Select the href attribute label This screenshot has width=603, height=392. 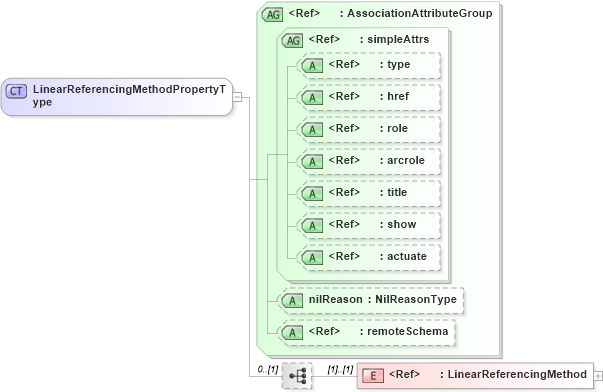(x=398, y=96)
